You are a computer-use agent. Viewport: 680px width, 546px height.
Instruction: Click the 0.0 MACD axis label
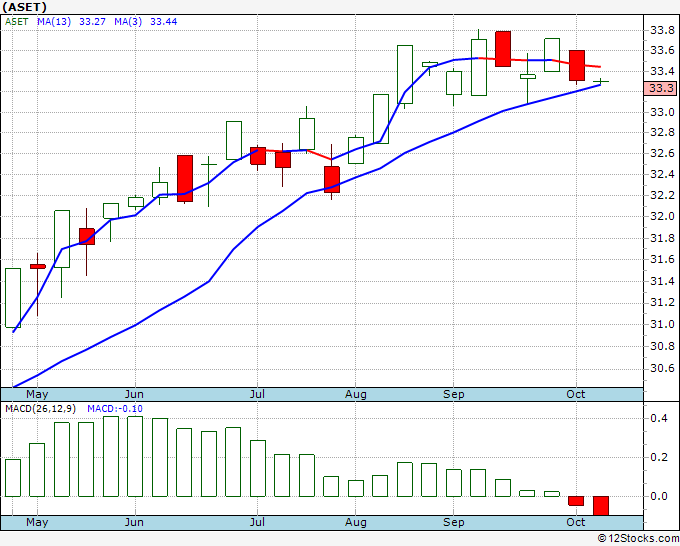(659, 496)
